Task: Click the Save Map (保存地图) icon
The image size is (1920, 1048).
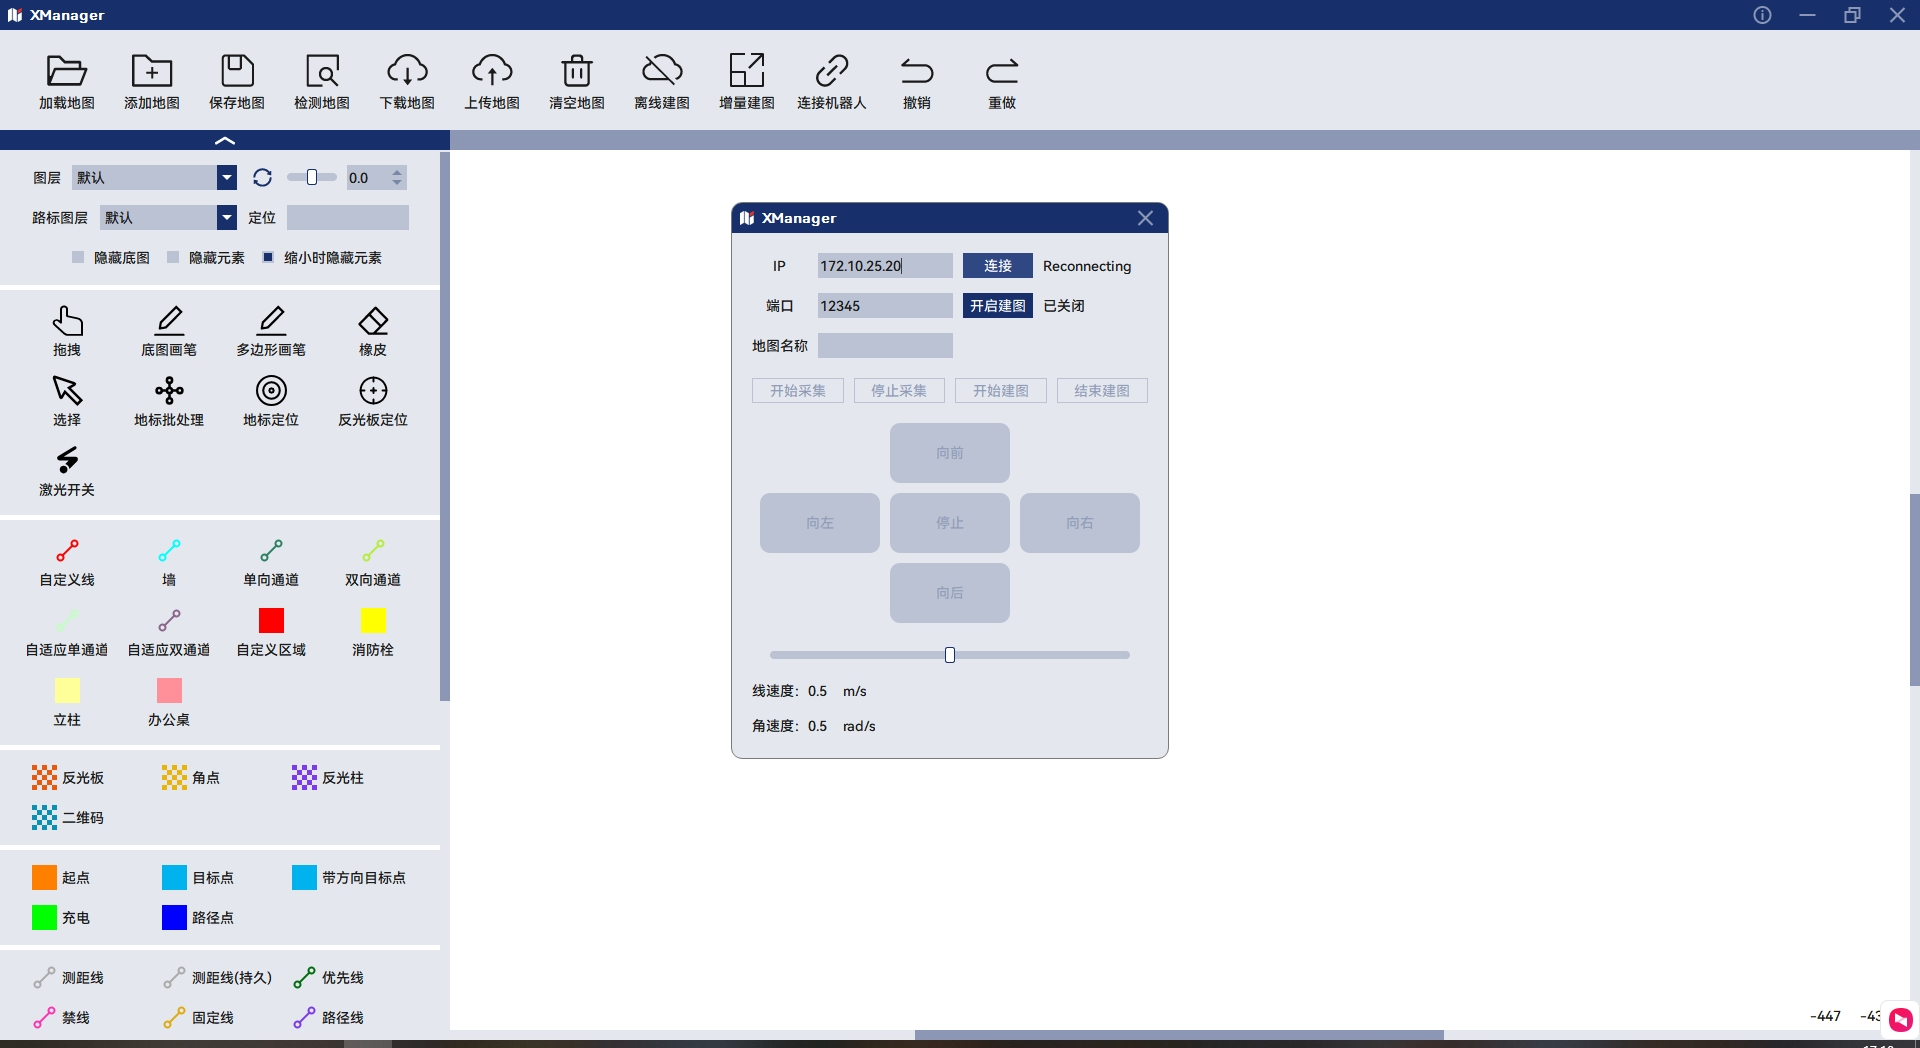Action: click(x=237, y=72)
